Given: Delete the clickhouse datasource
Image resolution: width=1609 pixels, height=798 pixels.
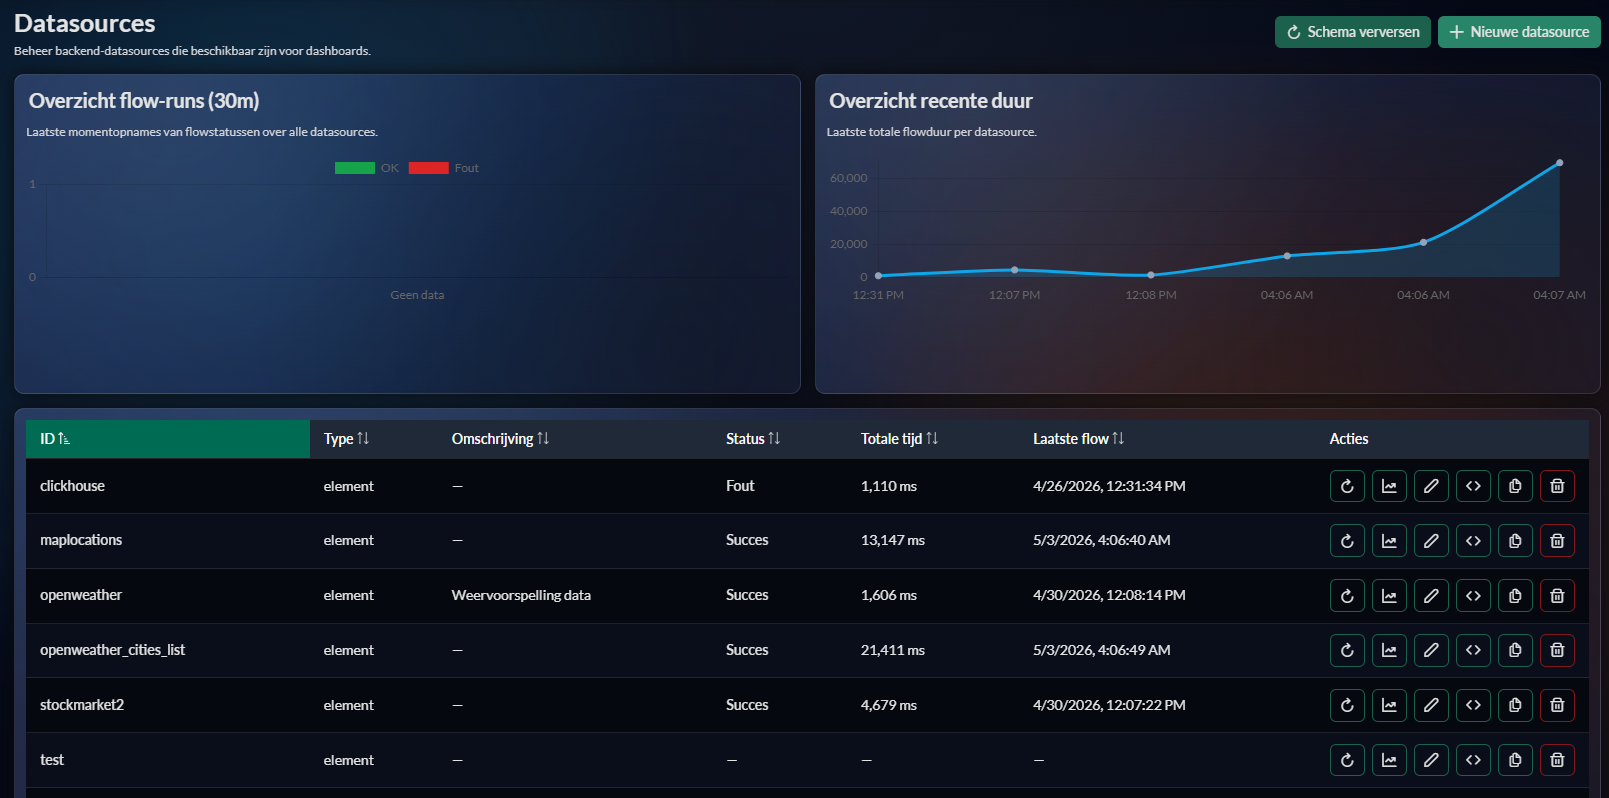Looking at the screenshot, I should (1557, 486).
